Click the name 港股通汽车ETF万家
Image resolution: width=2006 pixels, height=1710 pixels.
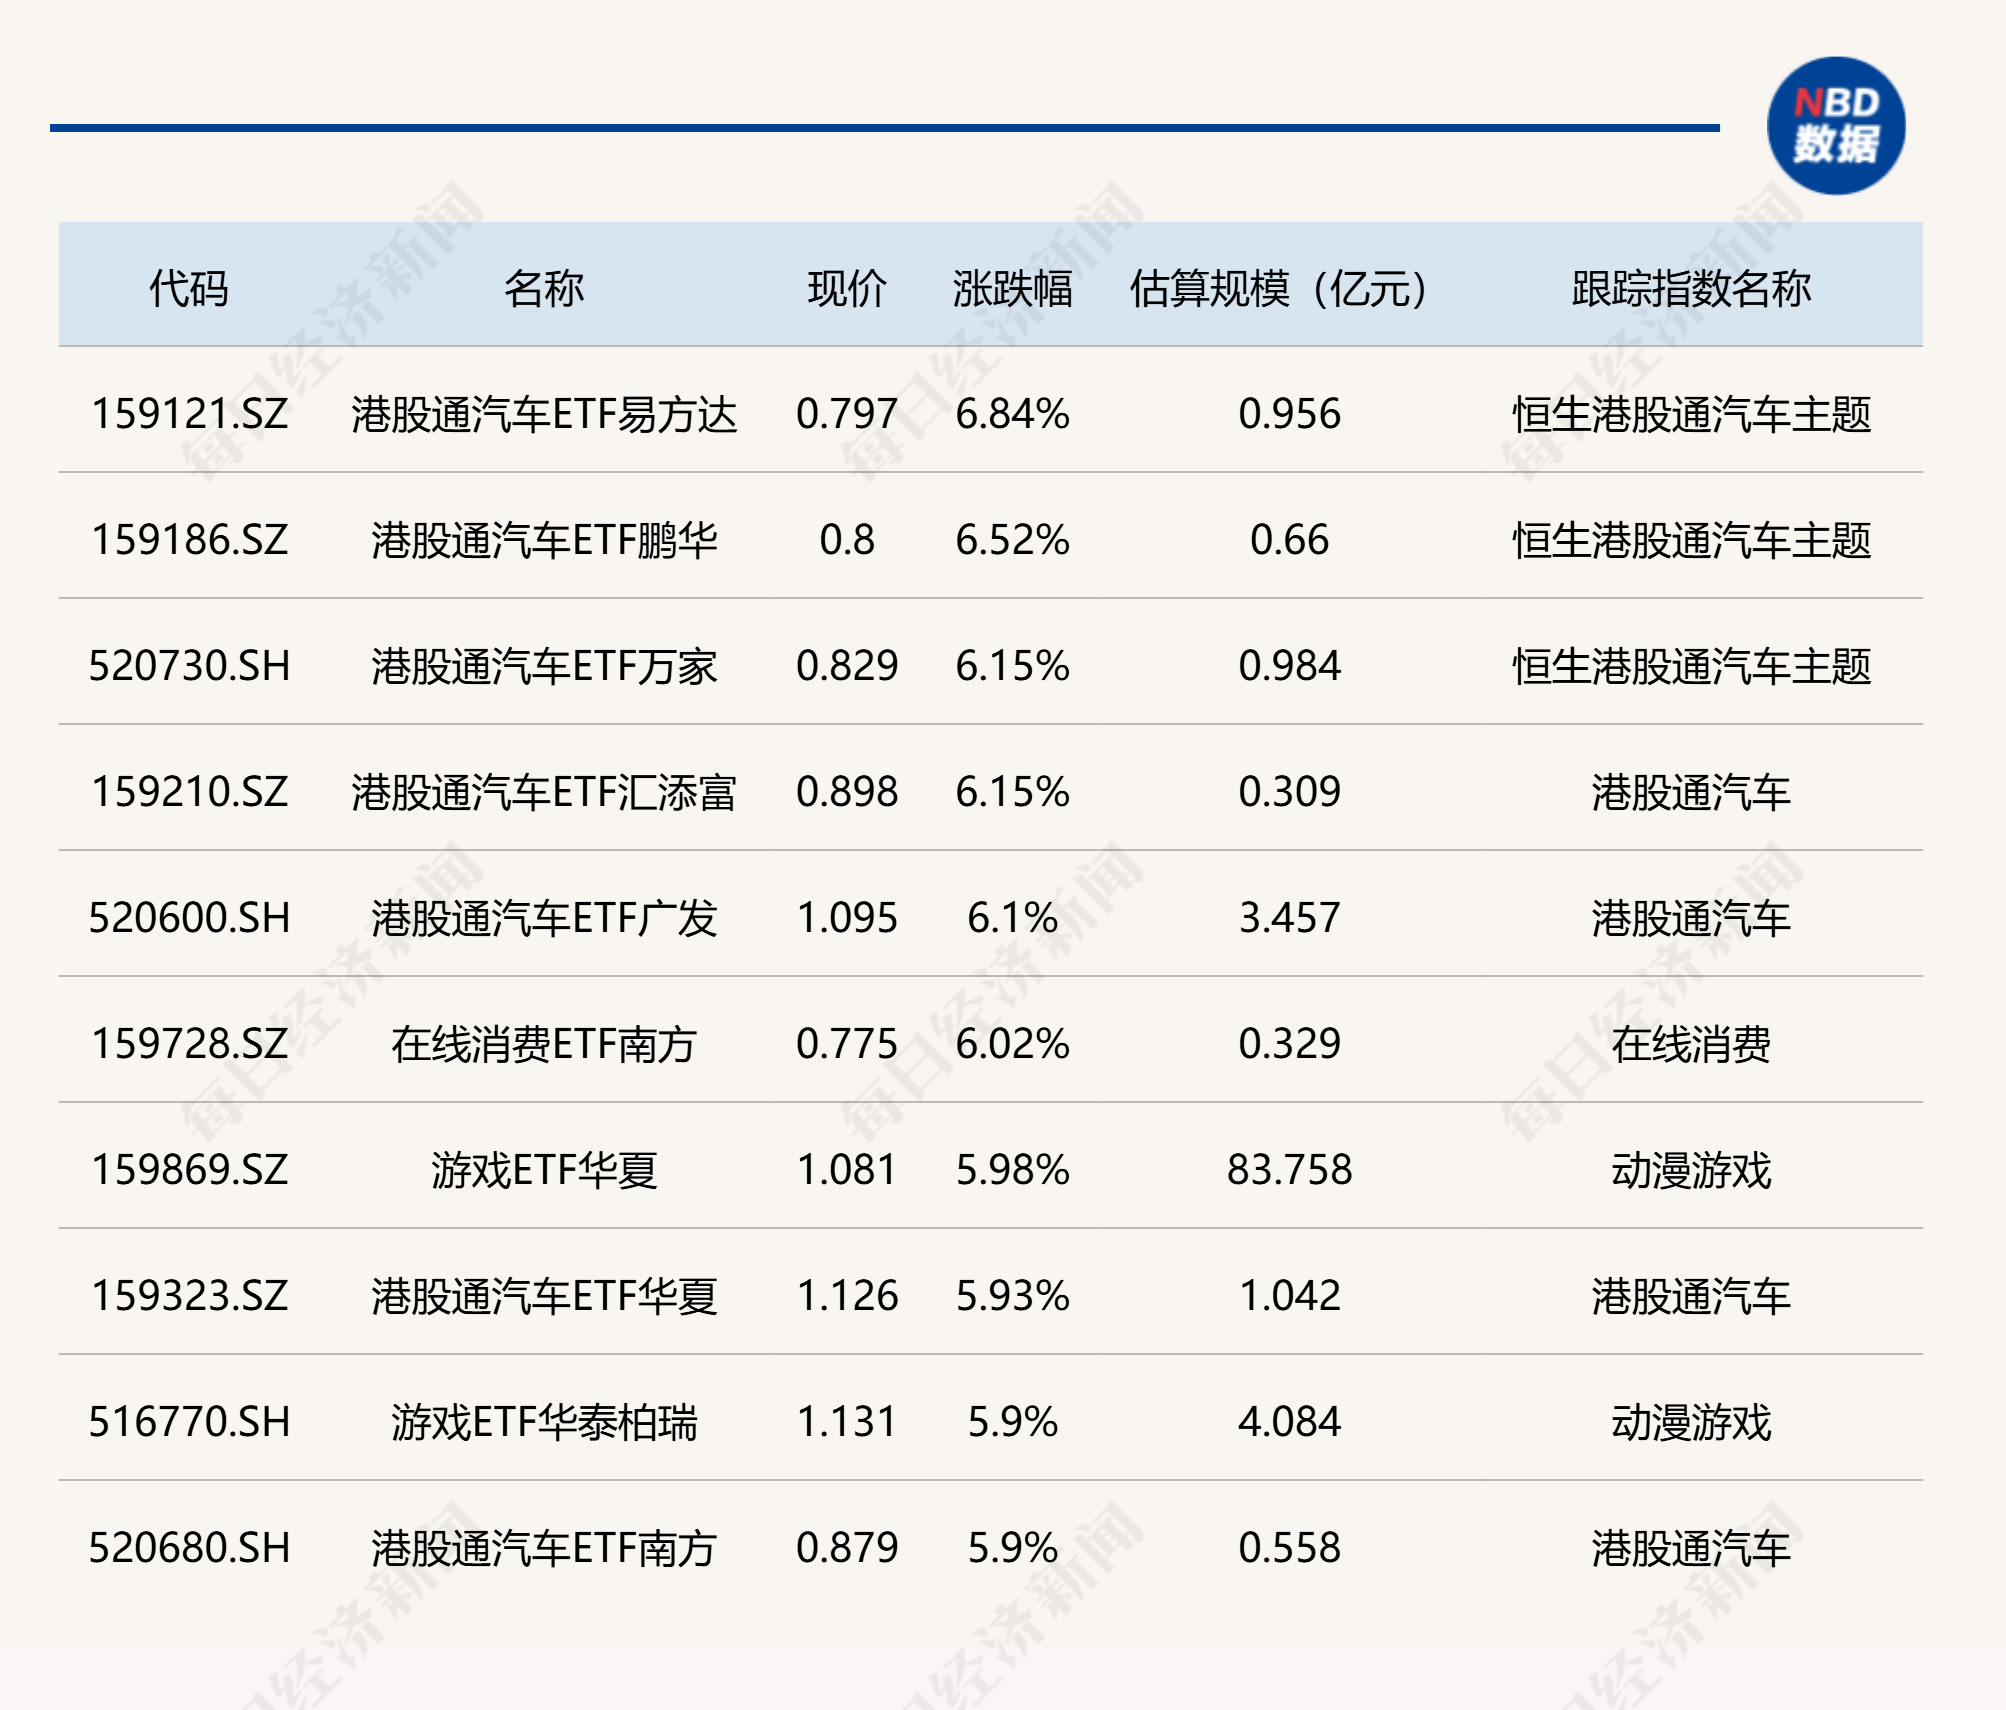point(544,666)
